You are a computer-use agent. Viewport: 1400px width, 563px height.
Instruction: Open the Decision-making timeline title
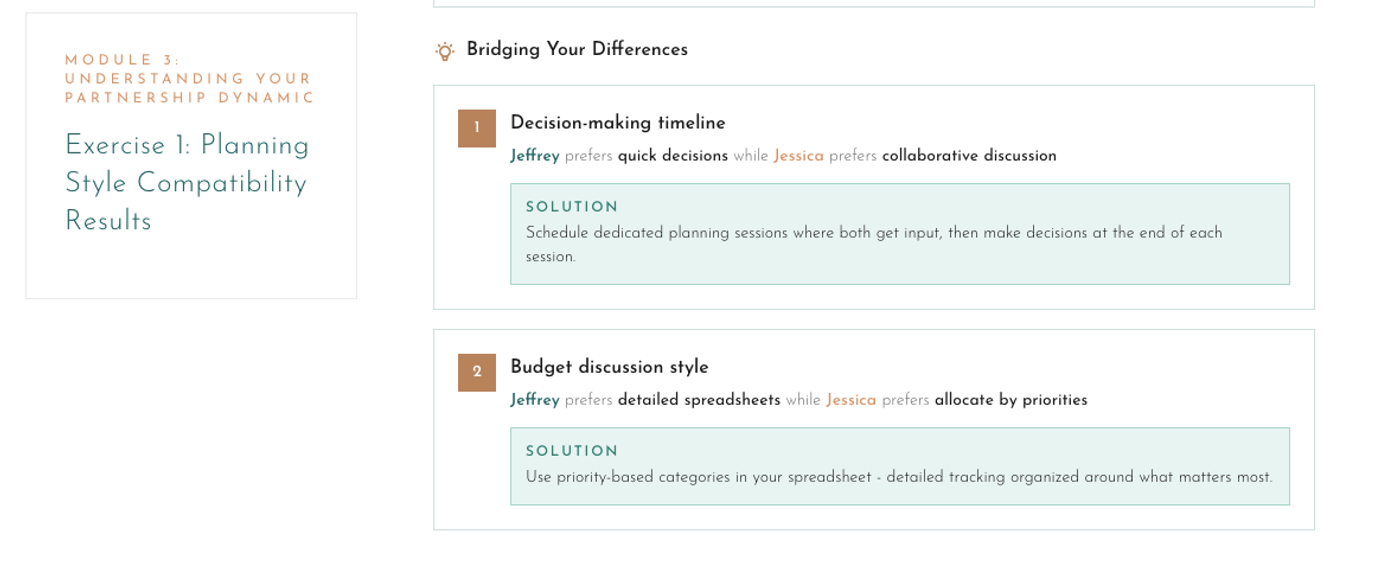point(618,122)
